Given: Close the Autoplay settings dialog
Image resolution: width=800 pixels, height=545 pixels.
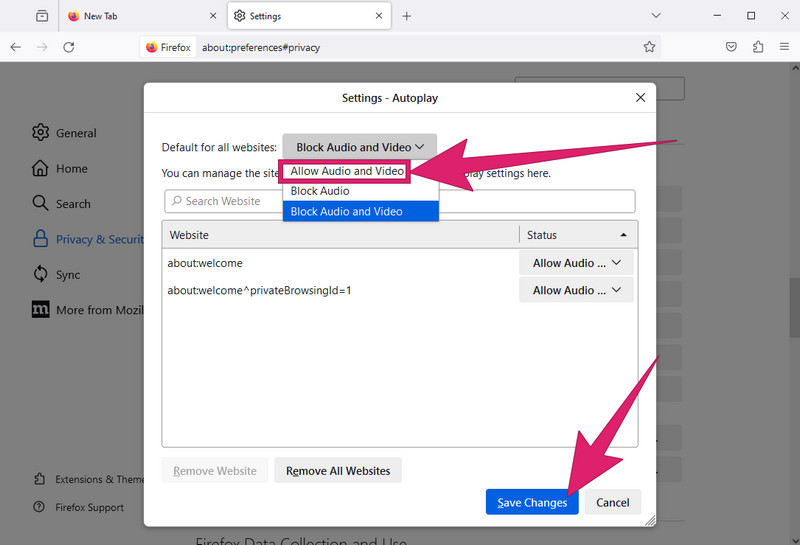Looking at the screenshot, I should pyautogui.click(x=640, y=97).
